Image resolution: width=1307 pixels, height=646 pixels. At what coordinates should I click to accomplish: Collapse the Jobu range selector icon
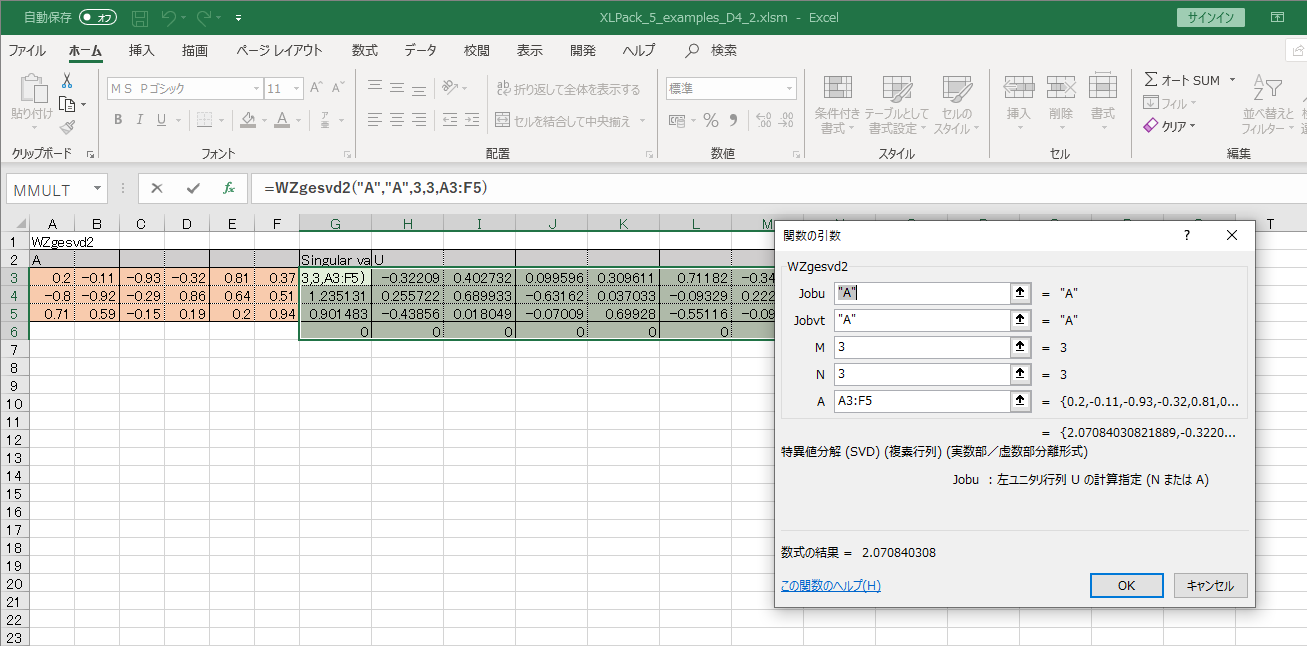[x=1020, y=293]
